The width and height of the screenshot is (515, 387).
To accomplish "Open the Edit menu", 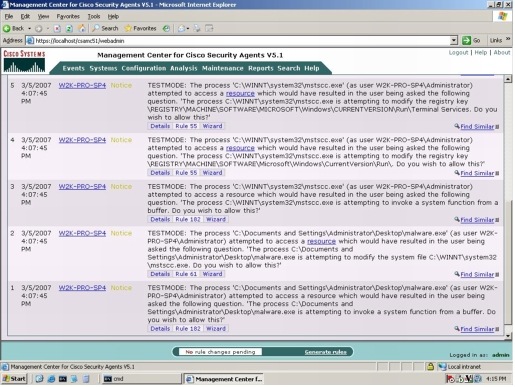I will click(25, 16).
